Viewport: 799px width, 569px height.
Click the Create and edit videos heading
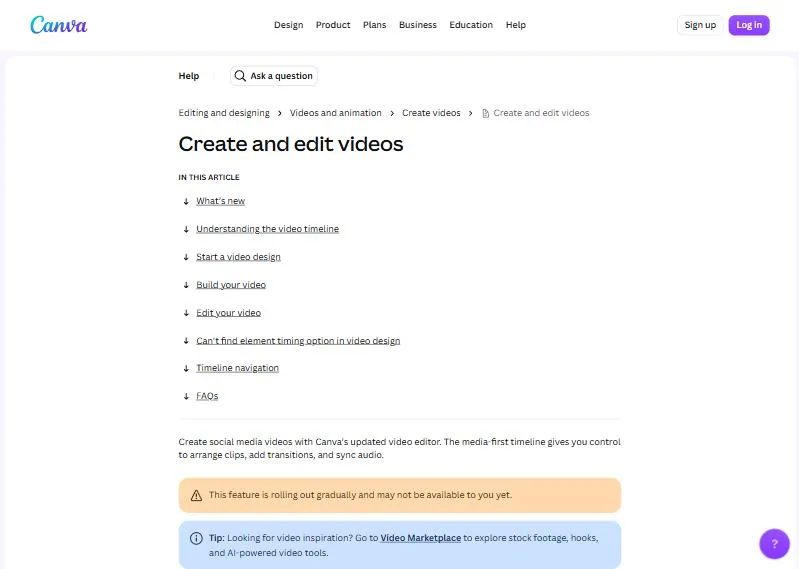click(290, 144)
